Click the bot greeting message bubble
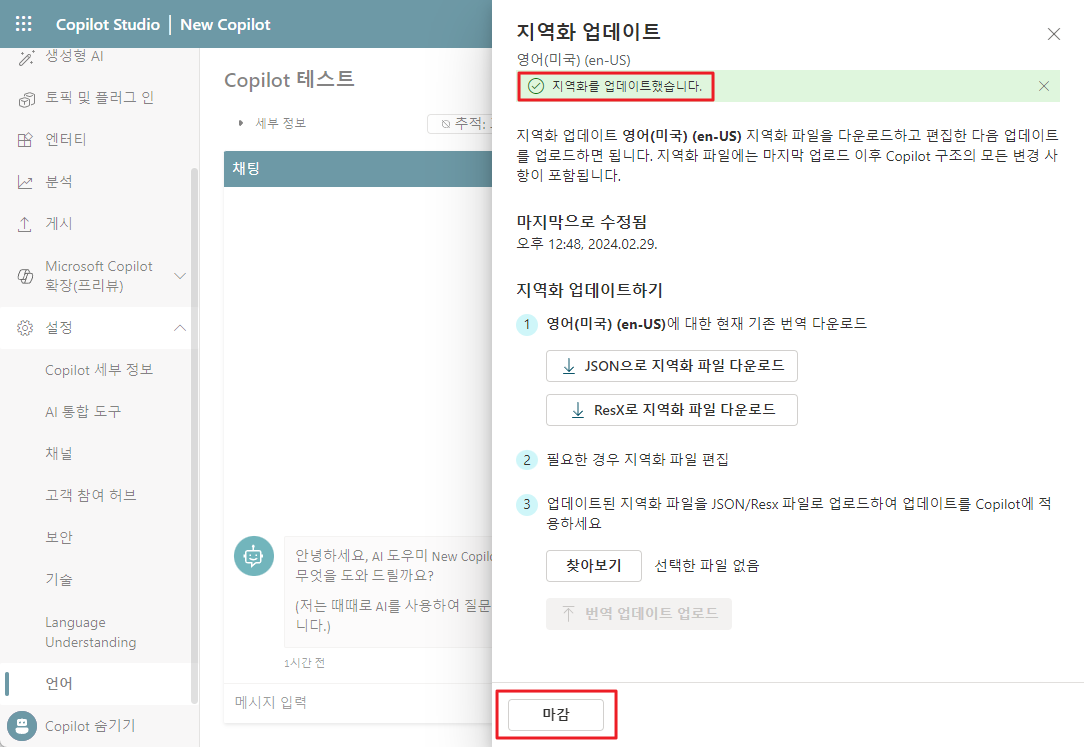This screenshot has width=1084, height=747. 389,592
